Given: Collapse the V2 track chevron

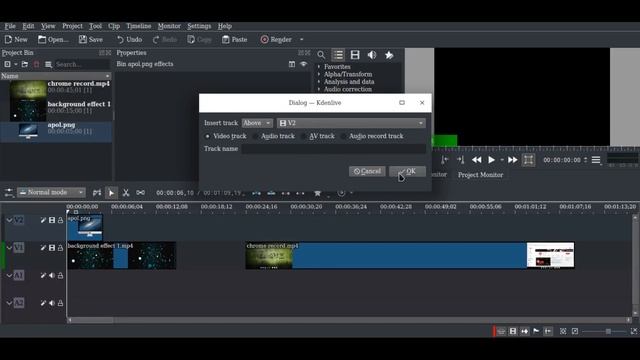Looking at the screenshot, I should 9,220.
